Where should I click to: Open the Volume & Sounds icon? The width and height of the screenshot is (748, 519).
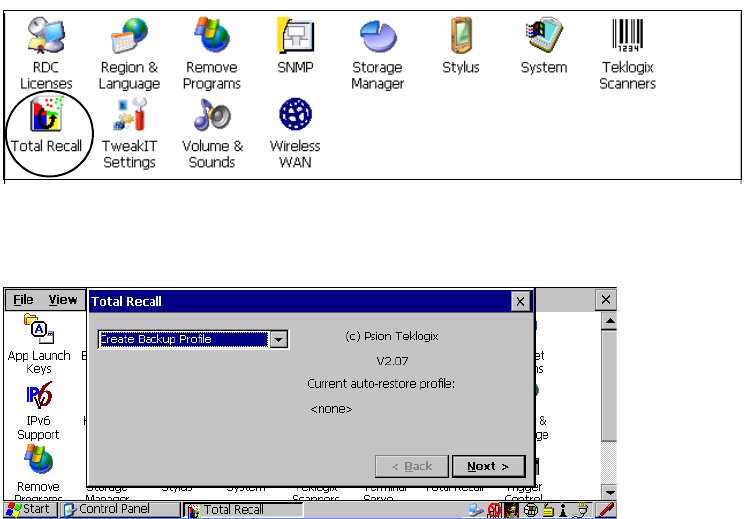212,114
